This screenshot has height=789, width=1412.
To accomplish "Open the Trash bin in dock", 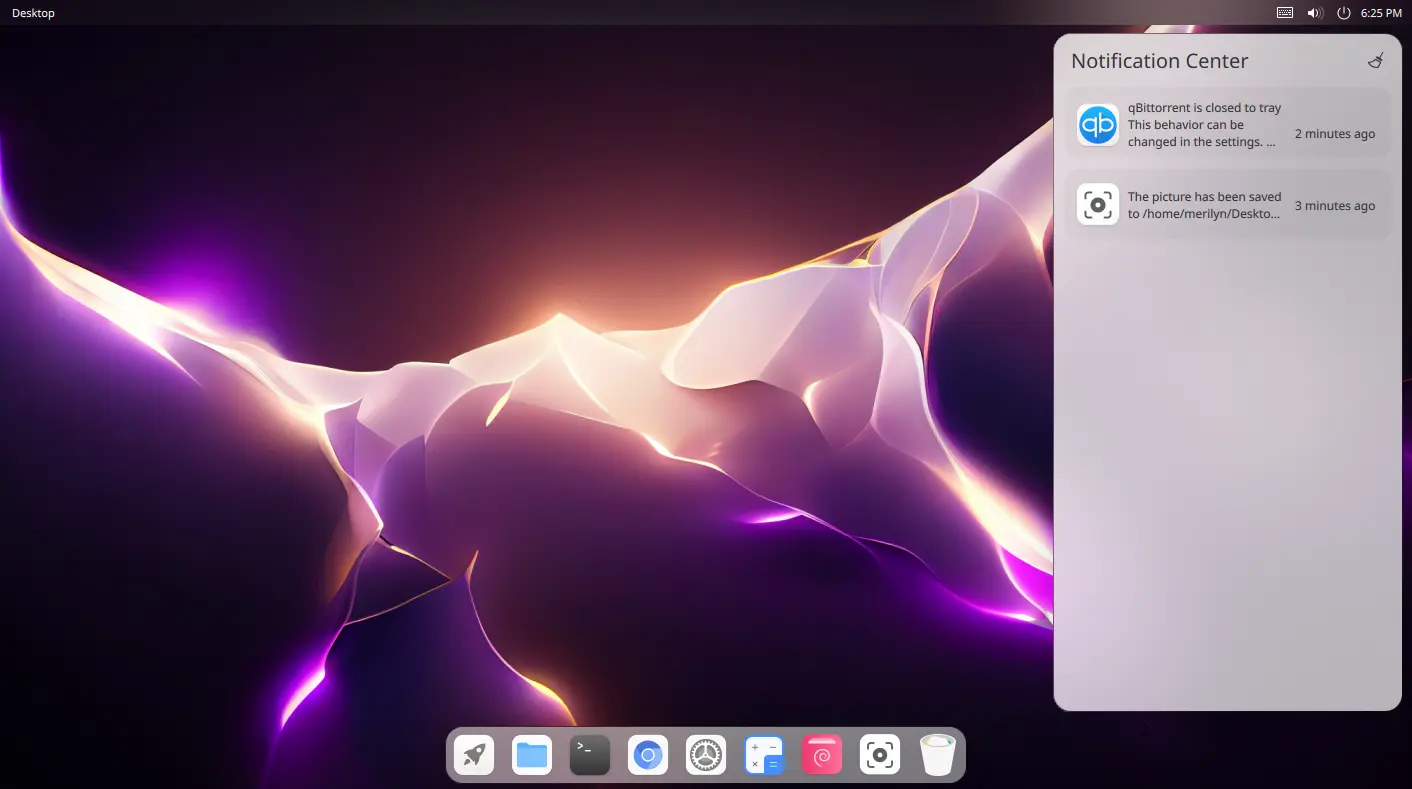I will click(x=938, y=755).
